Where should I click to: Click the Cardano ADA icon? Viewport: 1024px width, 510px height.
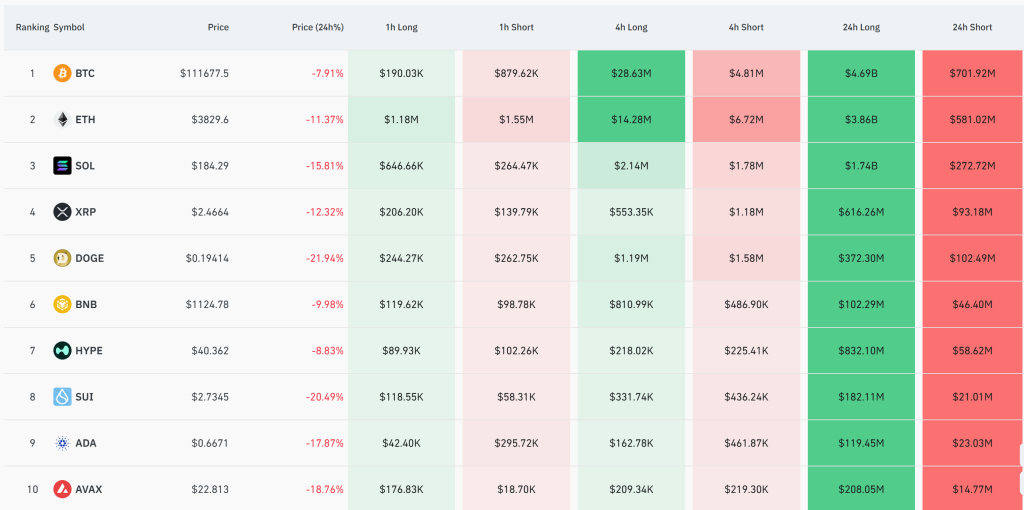(x=62, y=443)
